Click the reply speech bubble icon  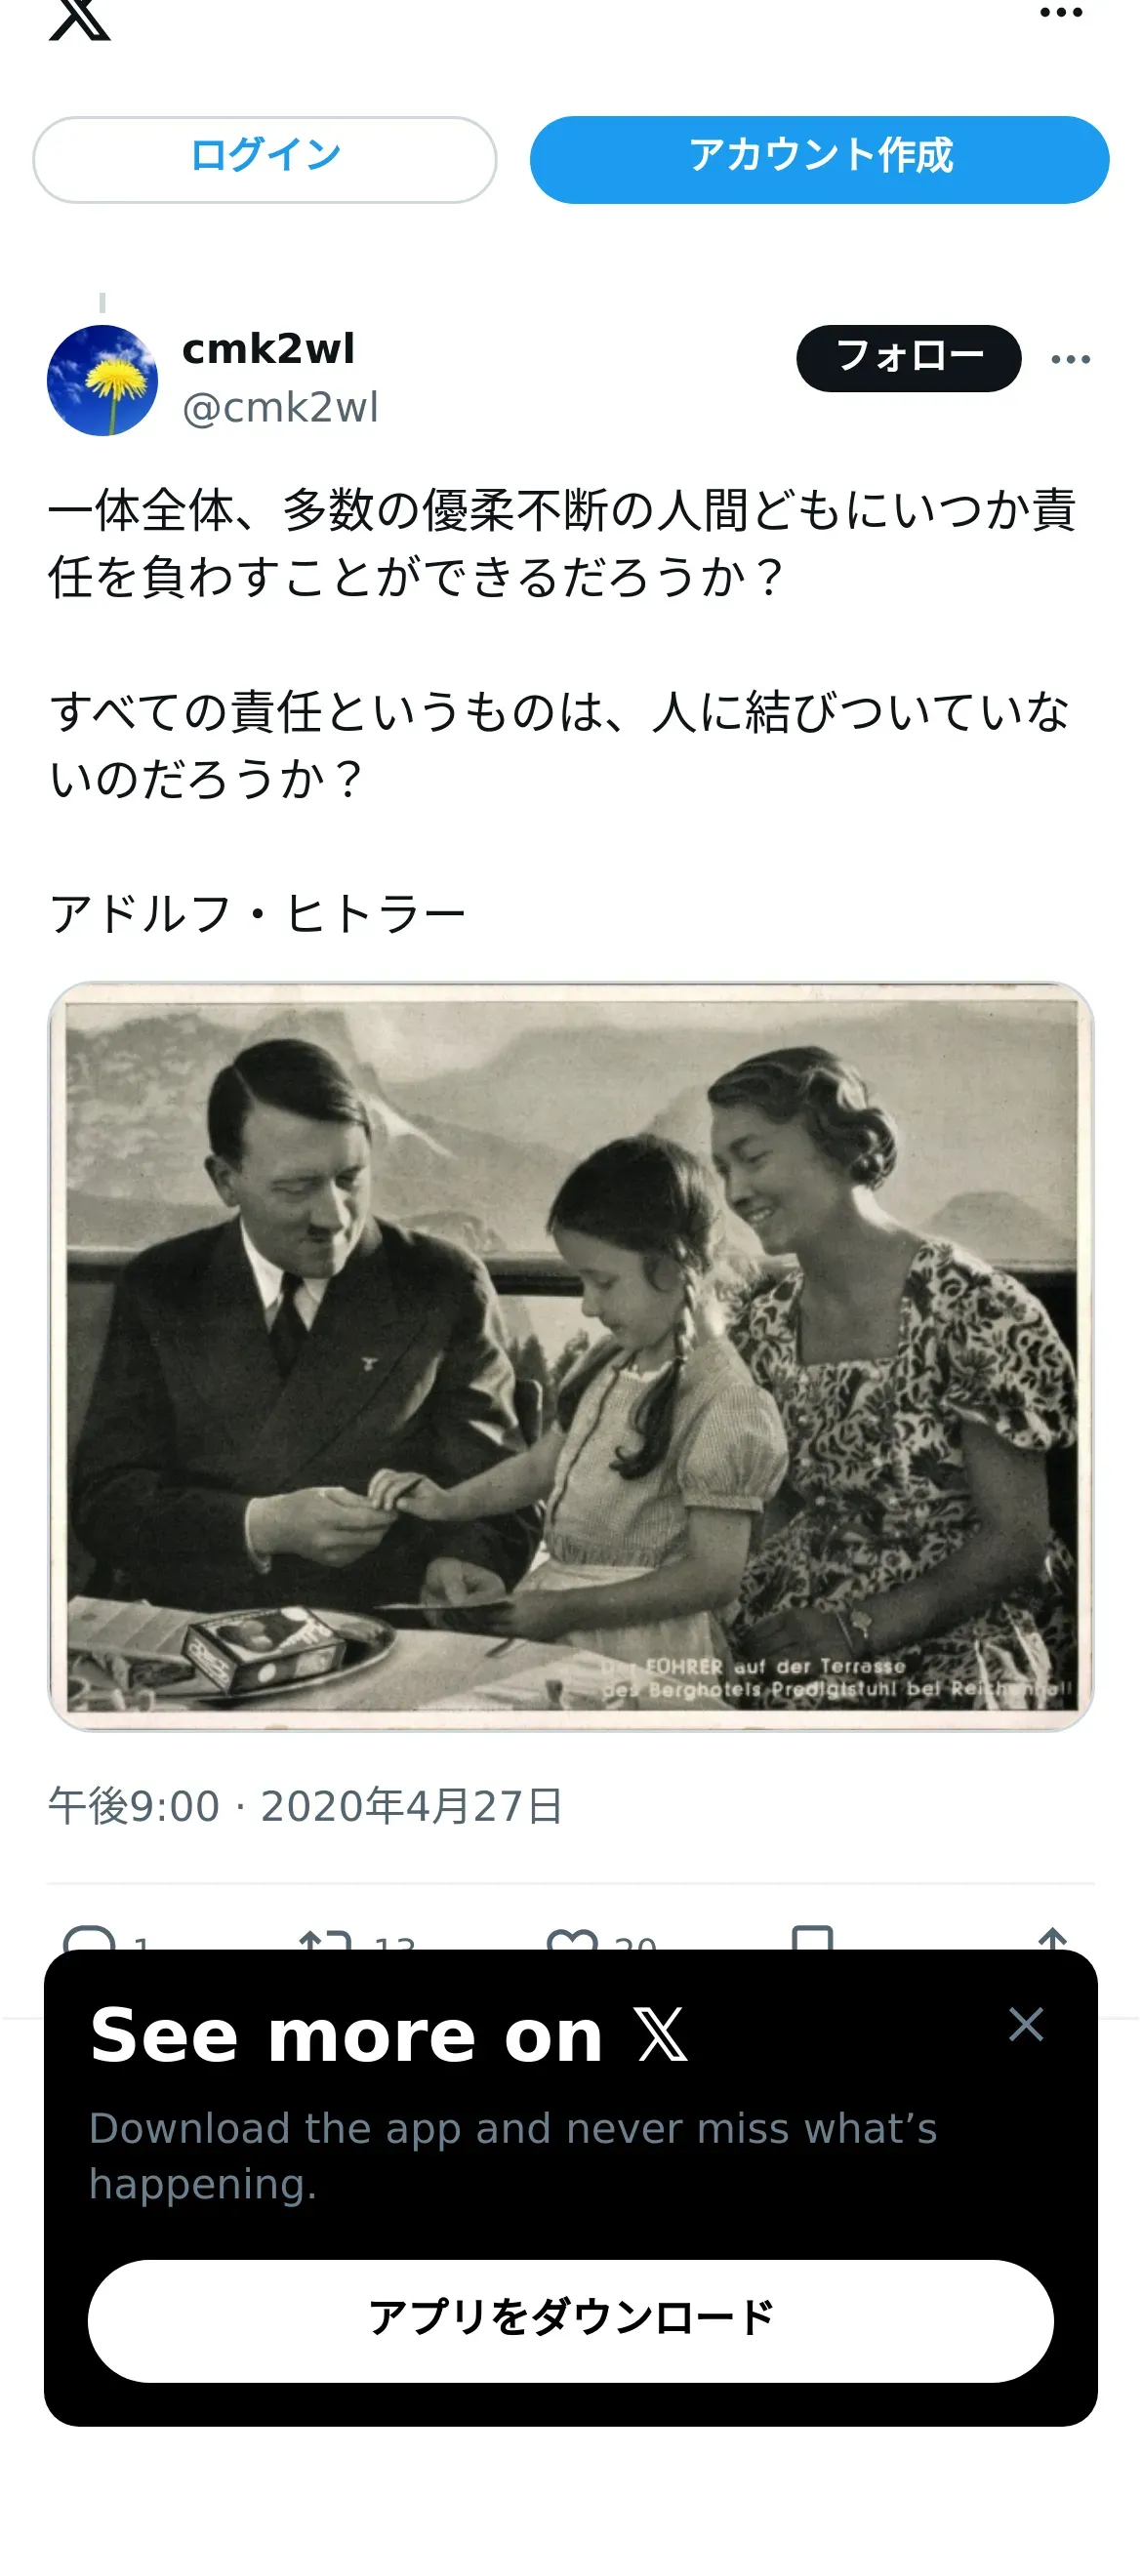click(89, 1938)
